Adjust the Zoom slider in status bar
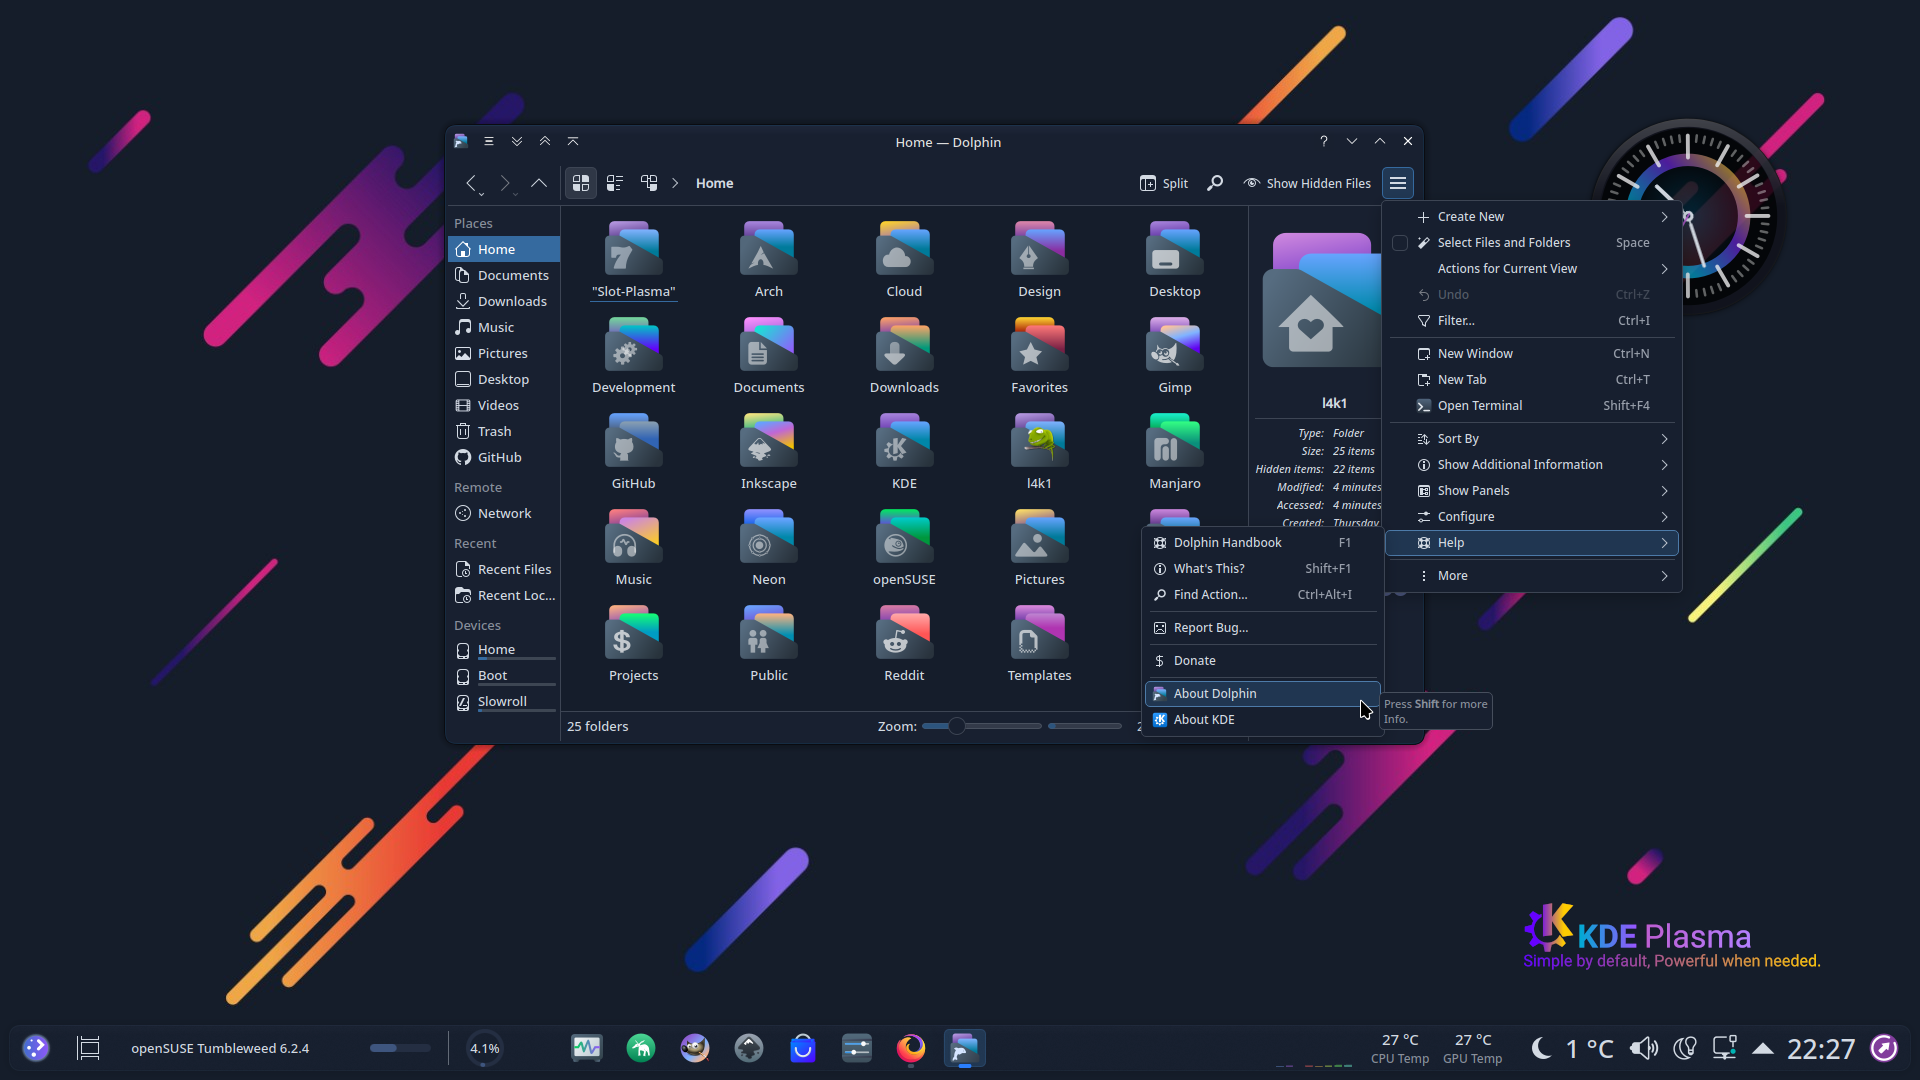The height and width of the screenshot is (1080, 1920). (x=981, y=726)
